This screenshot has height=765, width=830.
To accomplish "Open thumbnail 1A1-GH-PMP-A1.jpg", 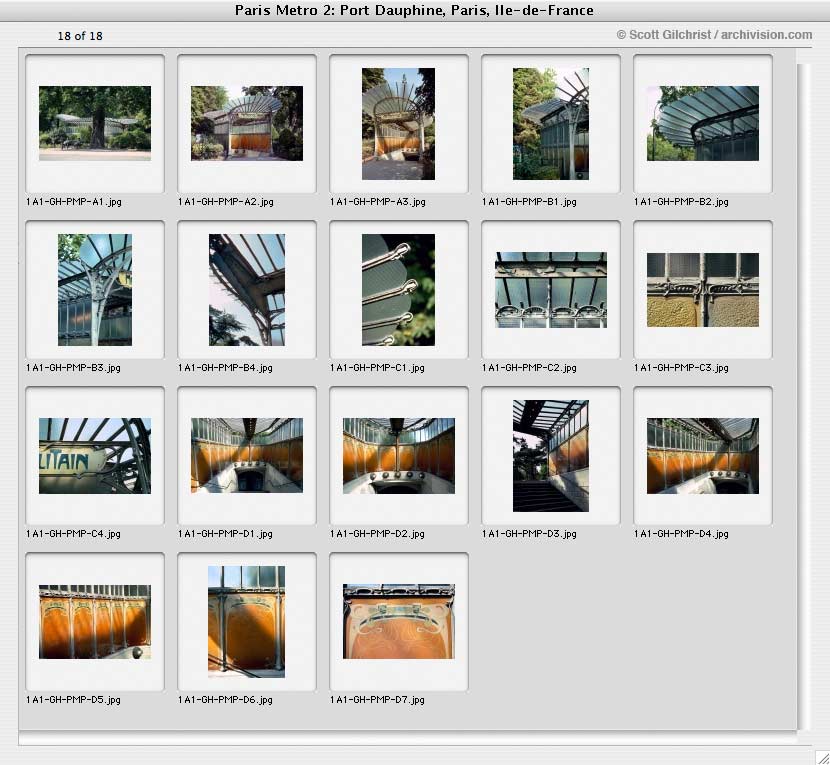I will [x=95, y=123].
